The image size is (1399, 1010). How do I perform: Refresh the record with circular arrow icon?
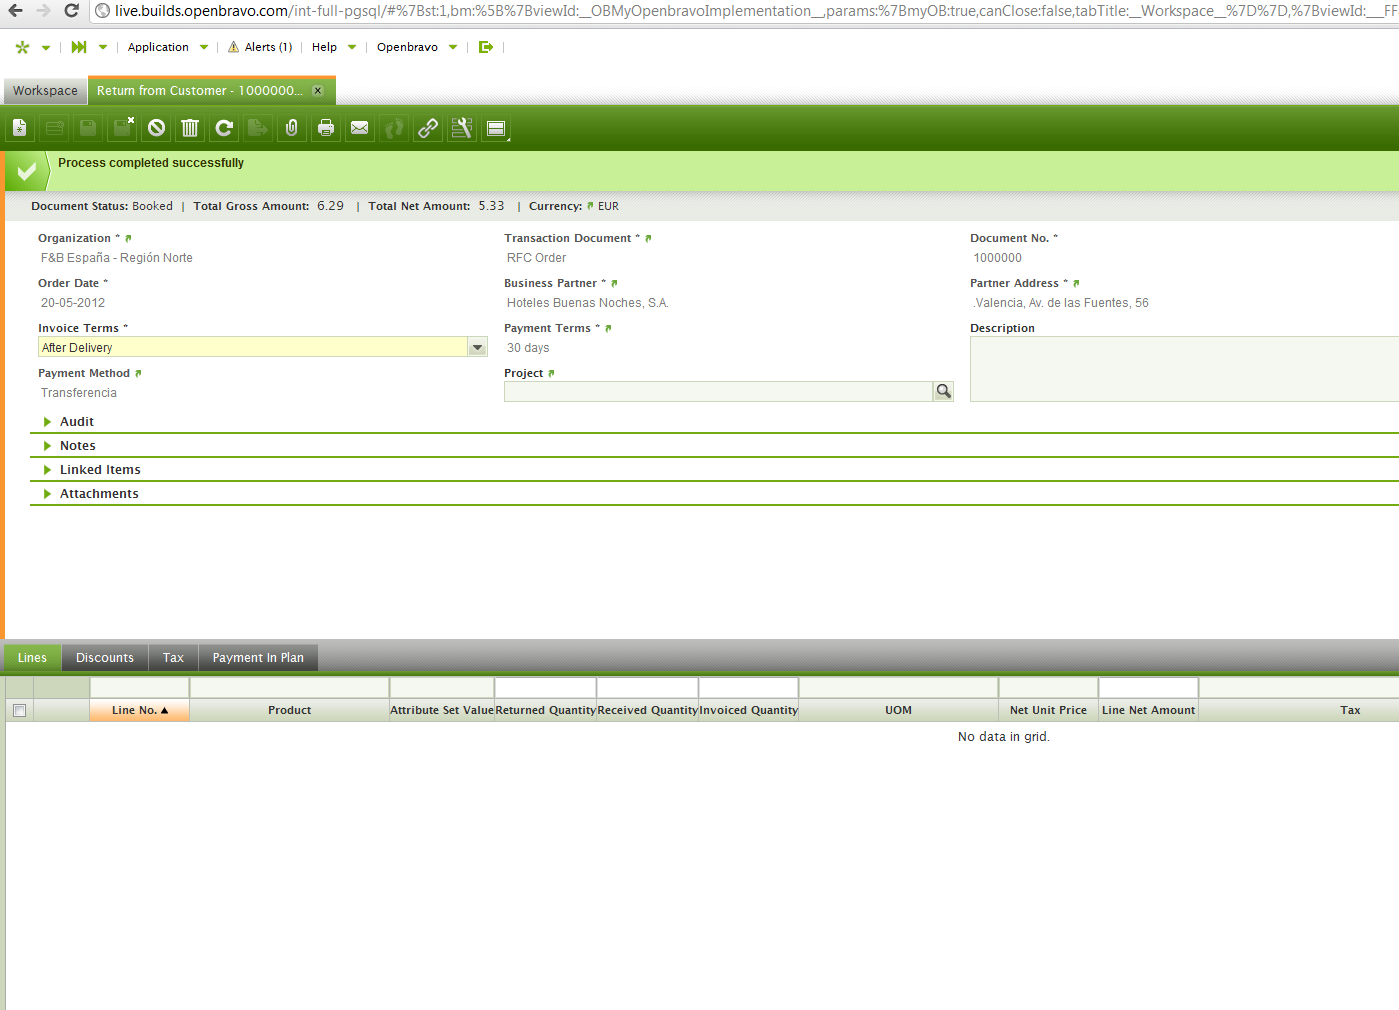click(x=224, y=128)
